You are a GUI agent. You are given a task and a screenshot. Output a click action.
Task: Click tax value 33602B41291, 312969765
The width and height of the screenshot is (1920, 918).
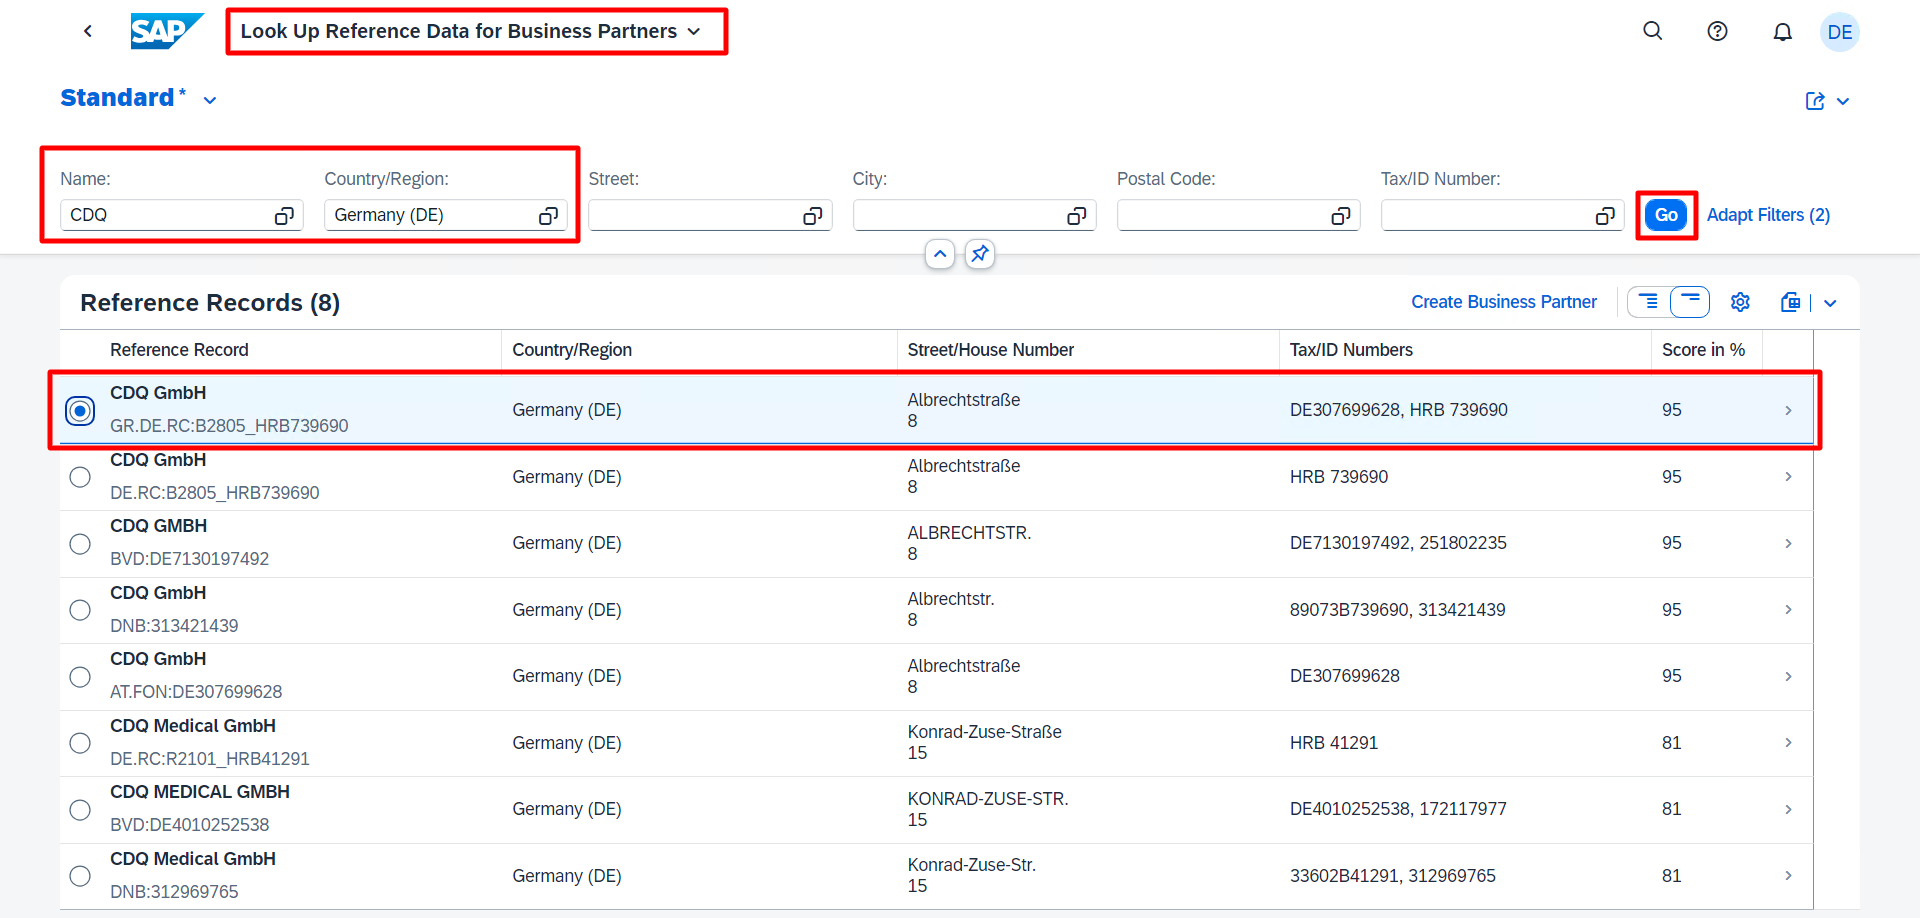1392,876
